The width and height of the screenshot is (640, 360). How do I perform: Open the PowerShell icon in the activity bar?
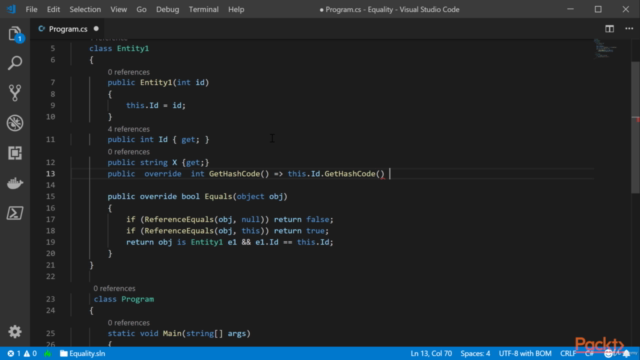coord(15,213)
